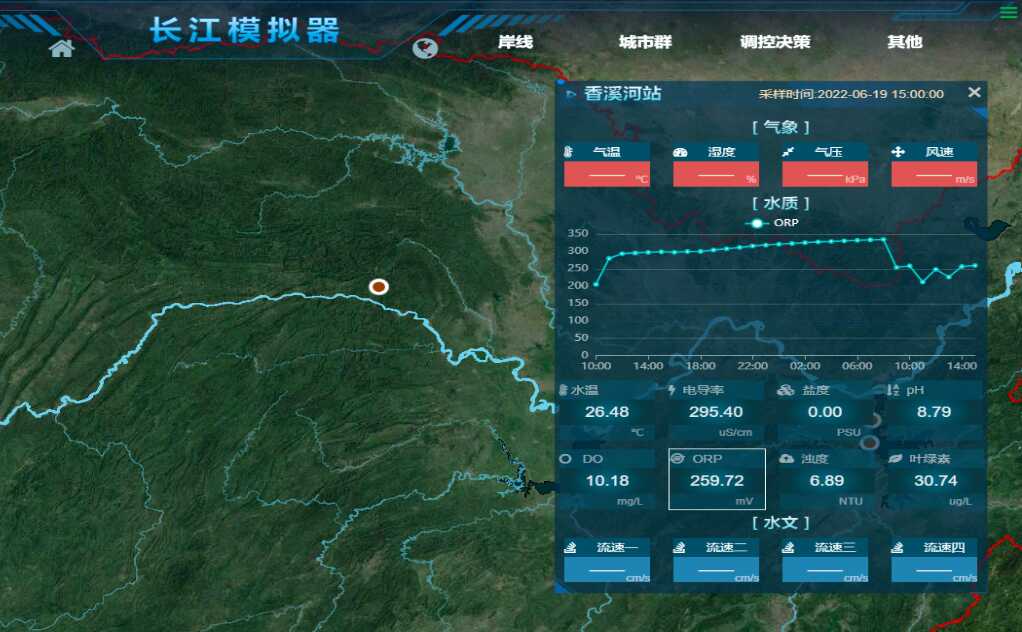Image resolution: width=1022 pixels, height=632 pixels.
Task: Toggle the ORP series in chart legend
Action: (x=774, y=223)
